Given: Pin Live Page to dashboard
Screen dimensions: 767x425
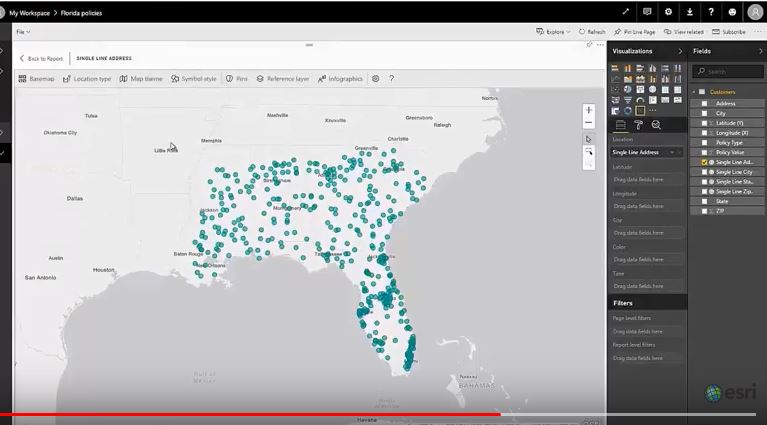Looking at the screenshot, I should [634, 32].
